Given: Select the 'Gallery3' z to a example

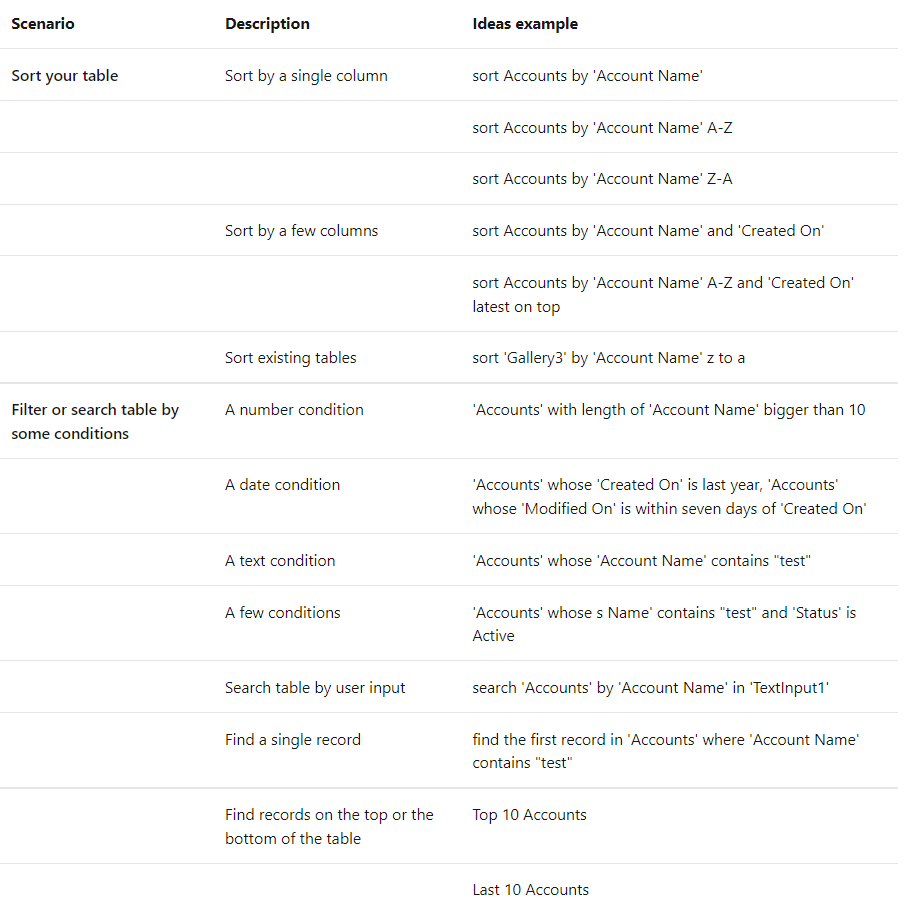Looking at the screenshot, I should pos(609,357).
